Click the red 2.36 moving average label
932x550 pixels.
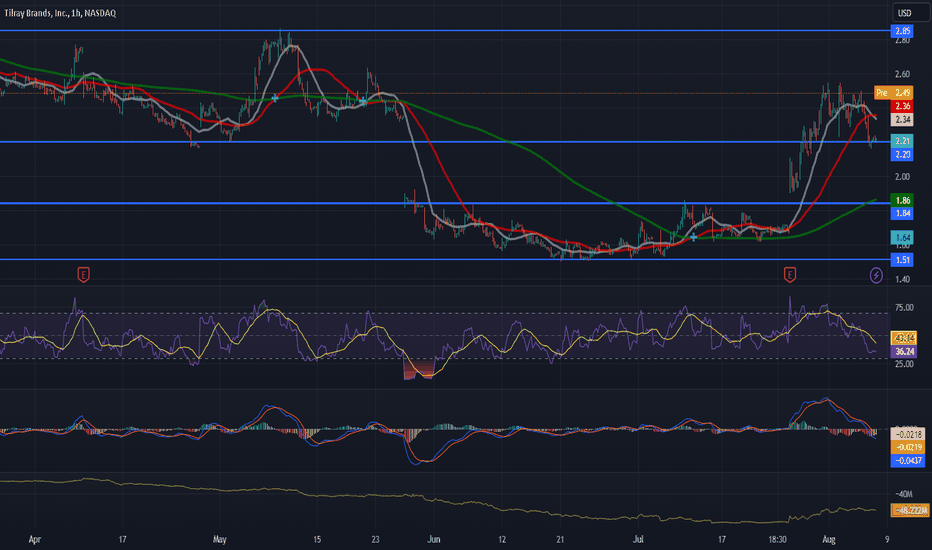[x=902, y=106]
